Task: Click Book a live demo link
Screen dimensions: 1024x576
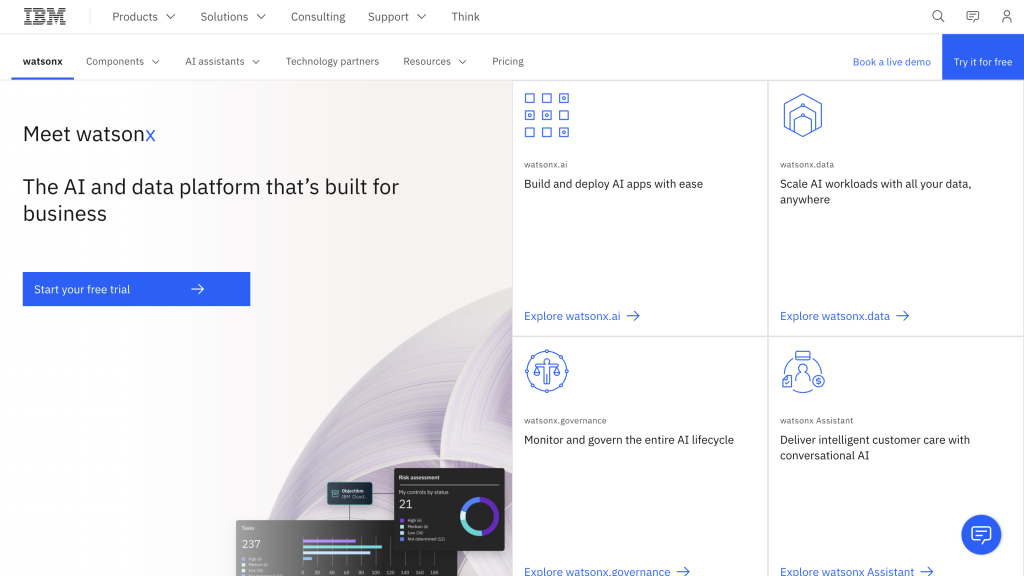Action: click(891, 62)
